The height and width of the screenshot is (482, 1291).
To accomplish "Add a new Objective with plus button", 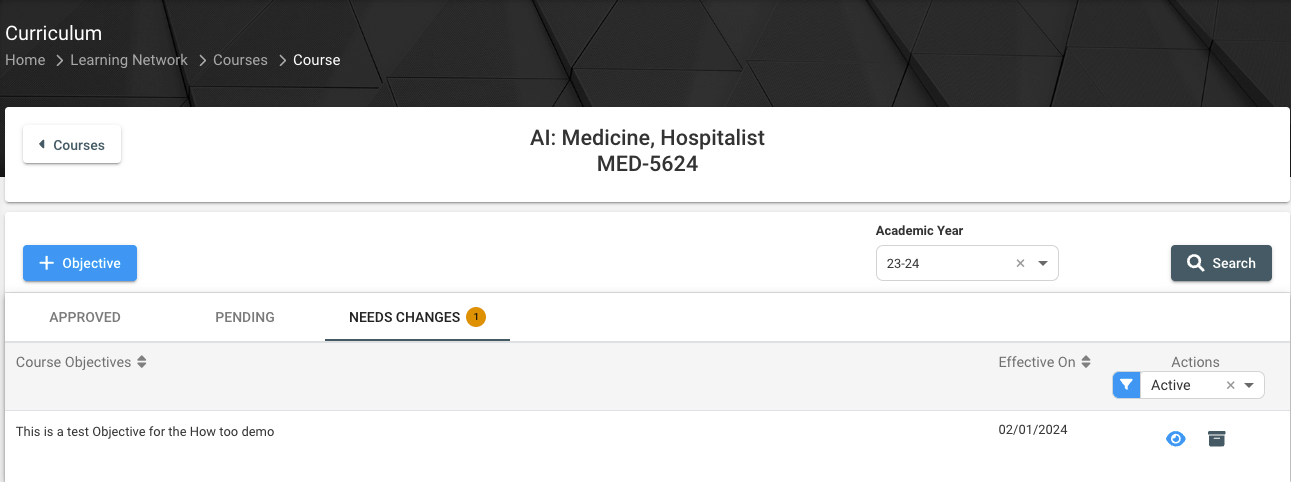I will [80, 263].
